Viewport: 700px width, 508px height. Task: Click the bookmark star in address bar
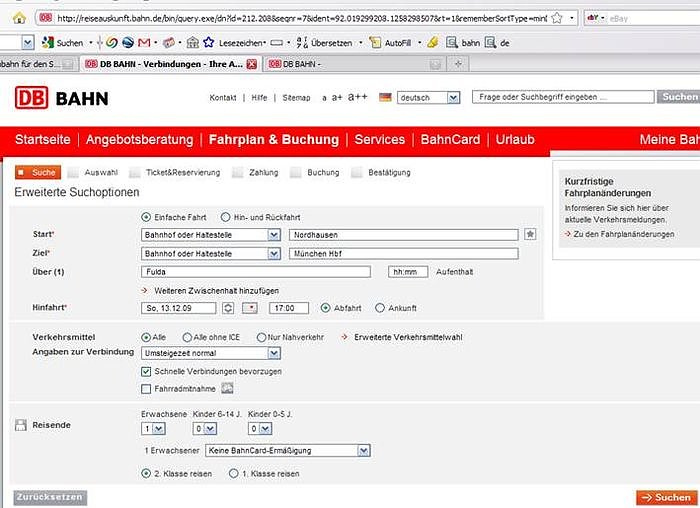point(570,18)
